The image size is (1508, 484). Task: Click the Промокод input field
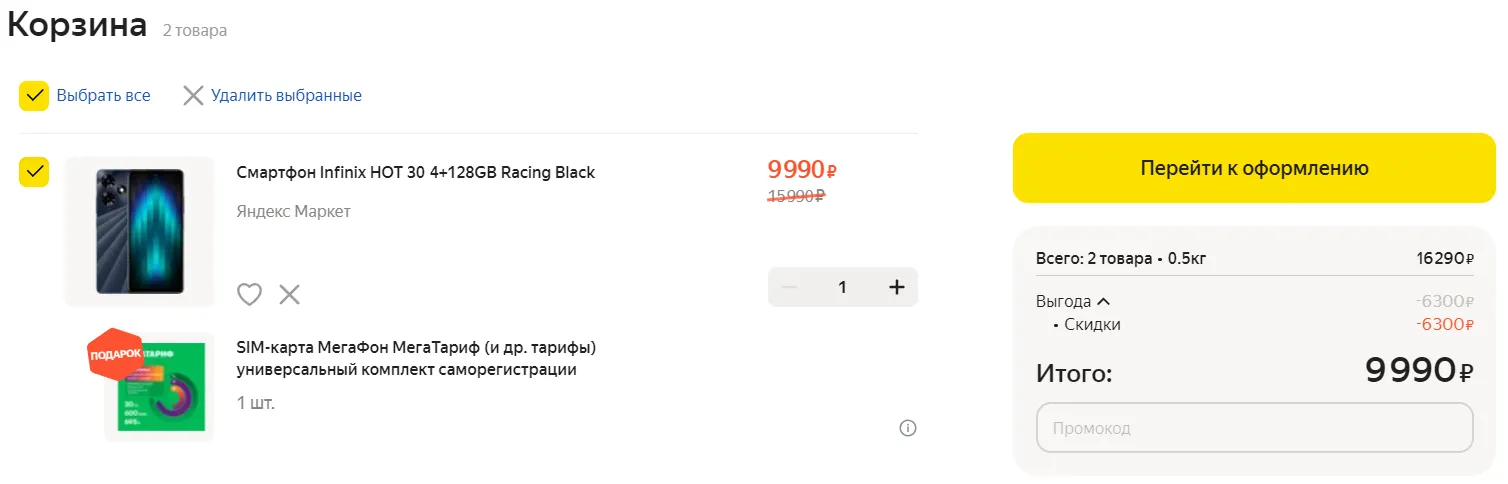(1255, 428)
